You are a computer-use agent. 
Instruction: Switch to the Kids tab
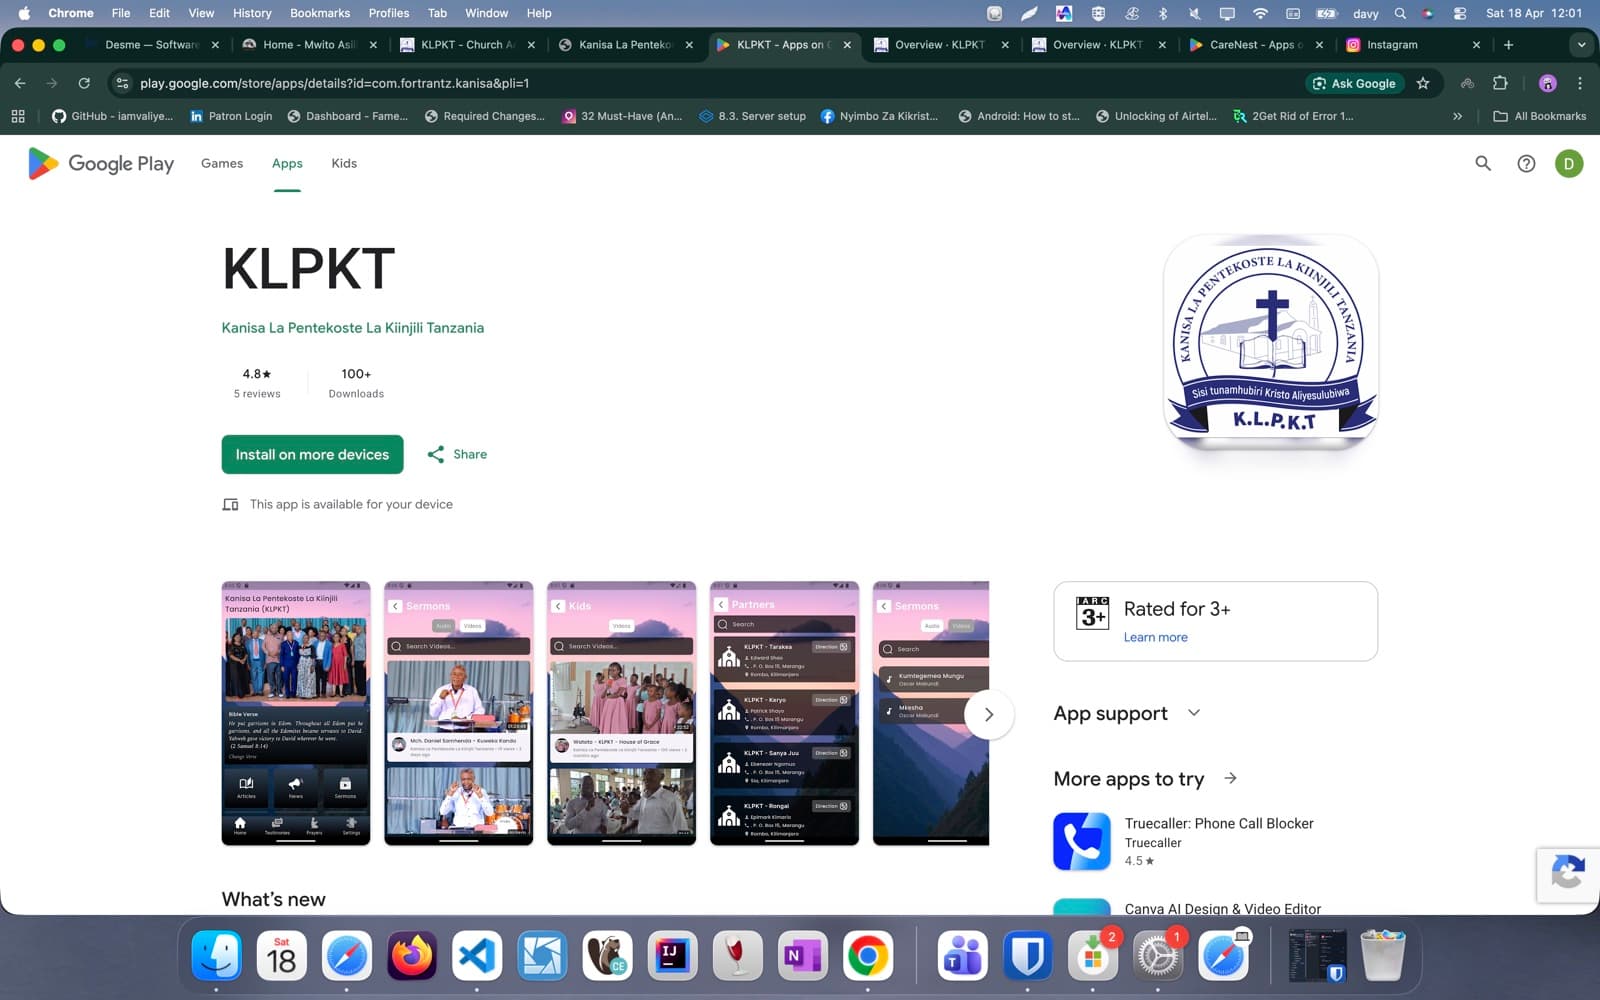click(343, 163)
